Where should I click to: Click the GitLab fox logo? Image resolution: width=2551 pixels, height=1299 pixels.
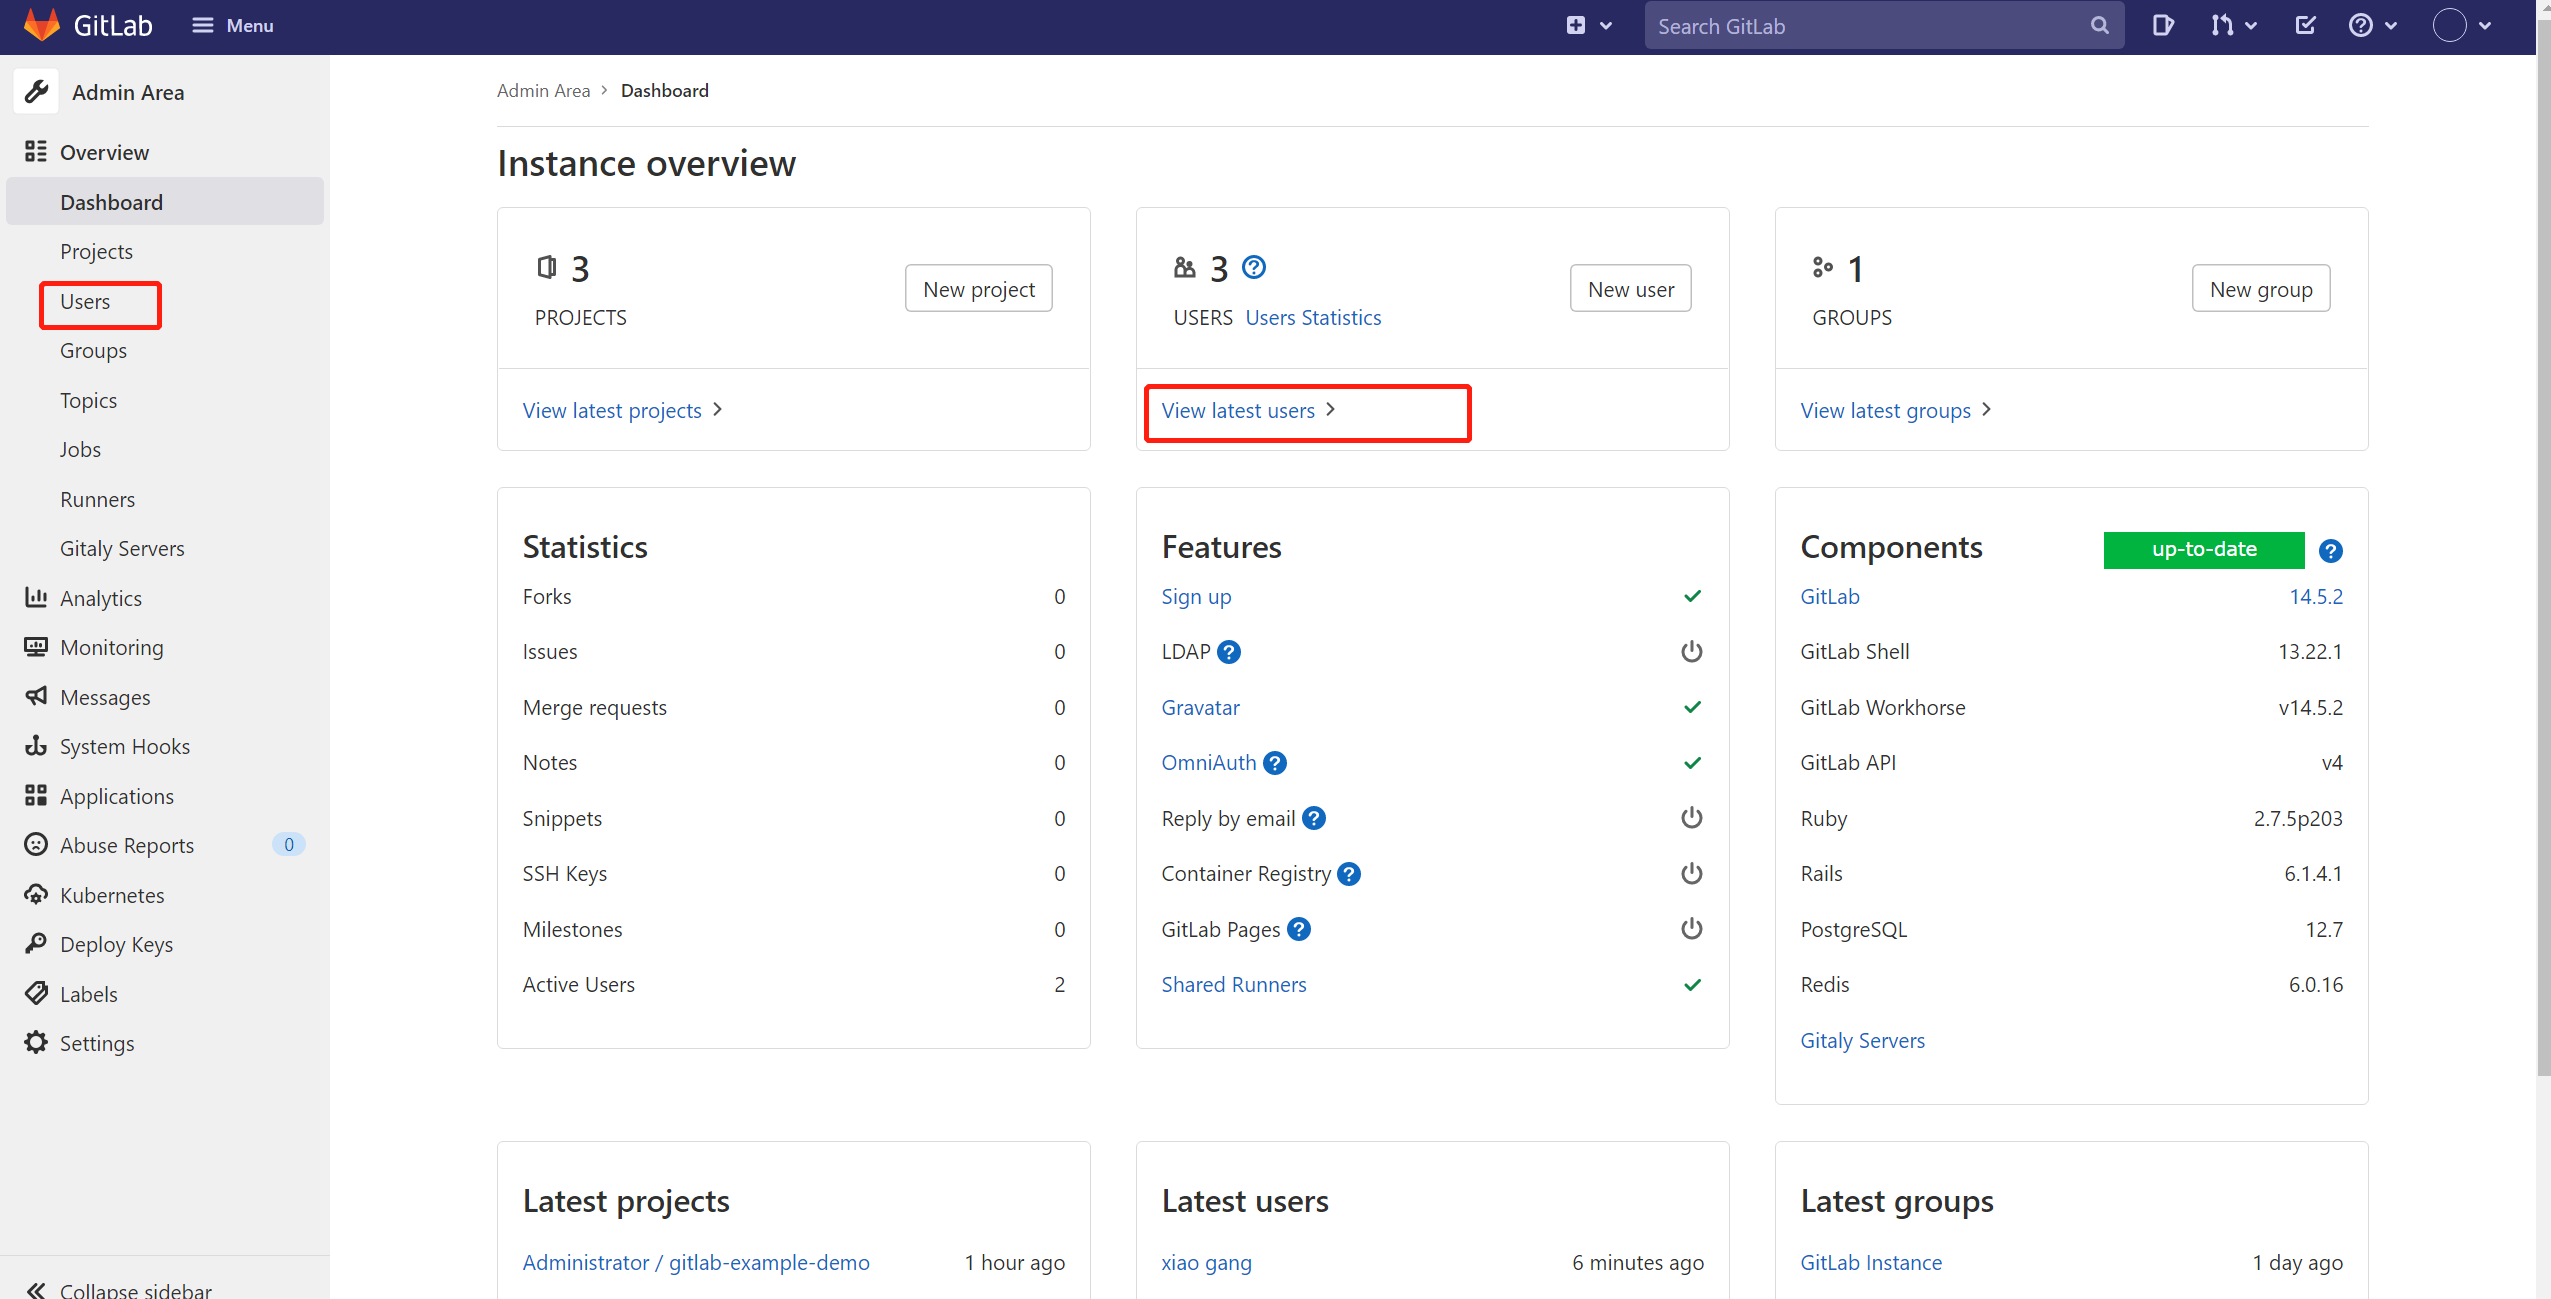tap(41, 25)
